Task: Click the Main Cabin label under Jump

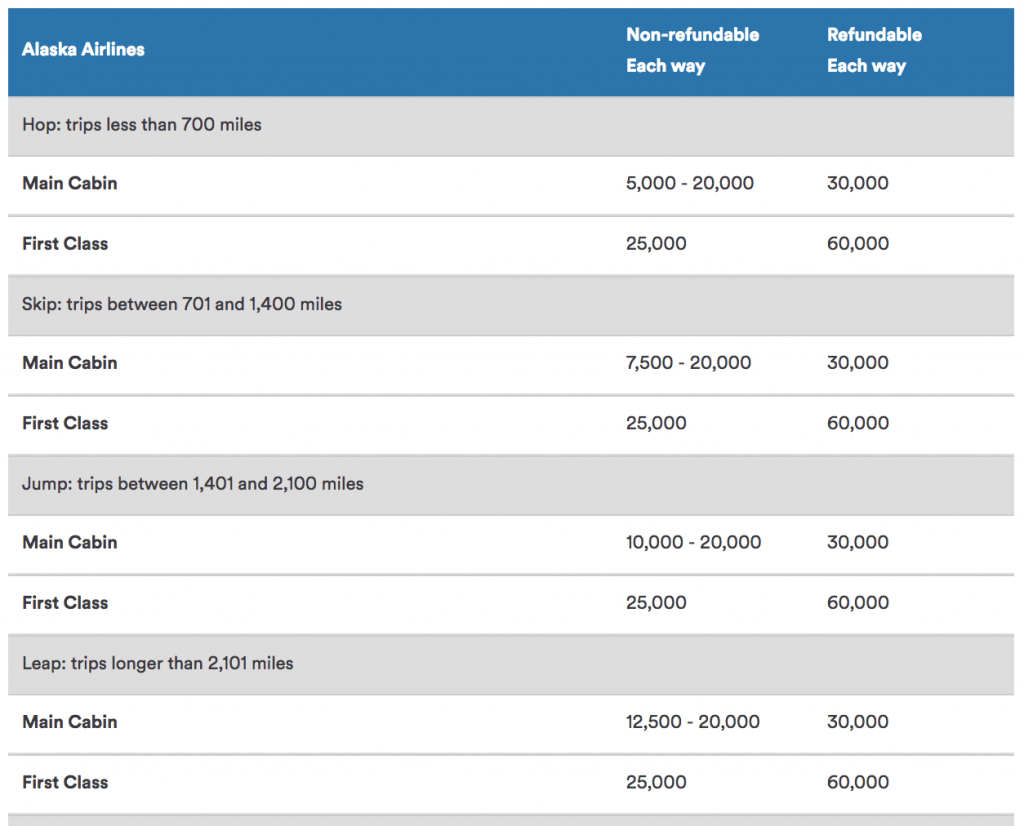Action: 70,542
